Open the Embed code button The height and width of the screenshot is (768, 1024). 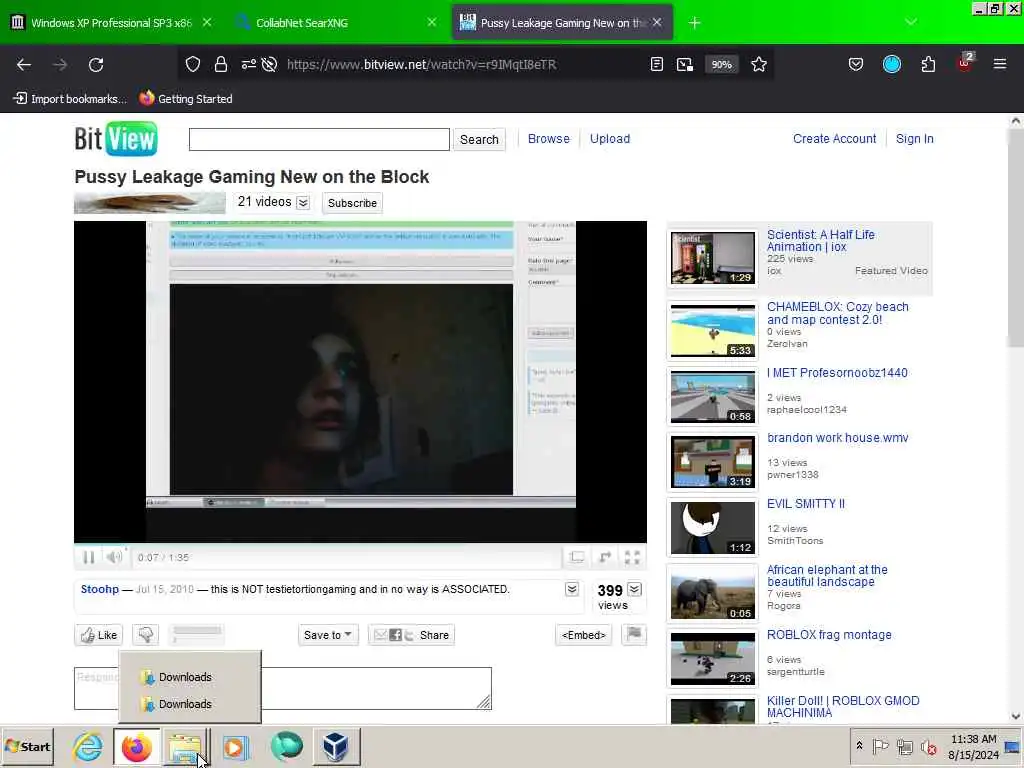[584, 635]
